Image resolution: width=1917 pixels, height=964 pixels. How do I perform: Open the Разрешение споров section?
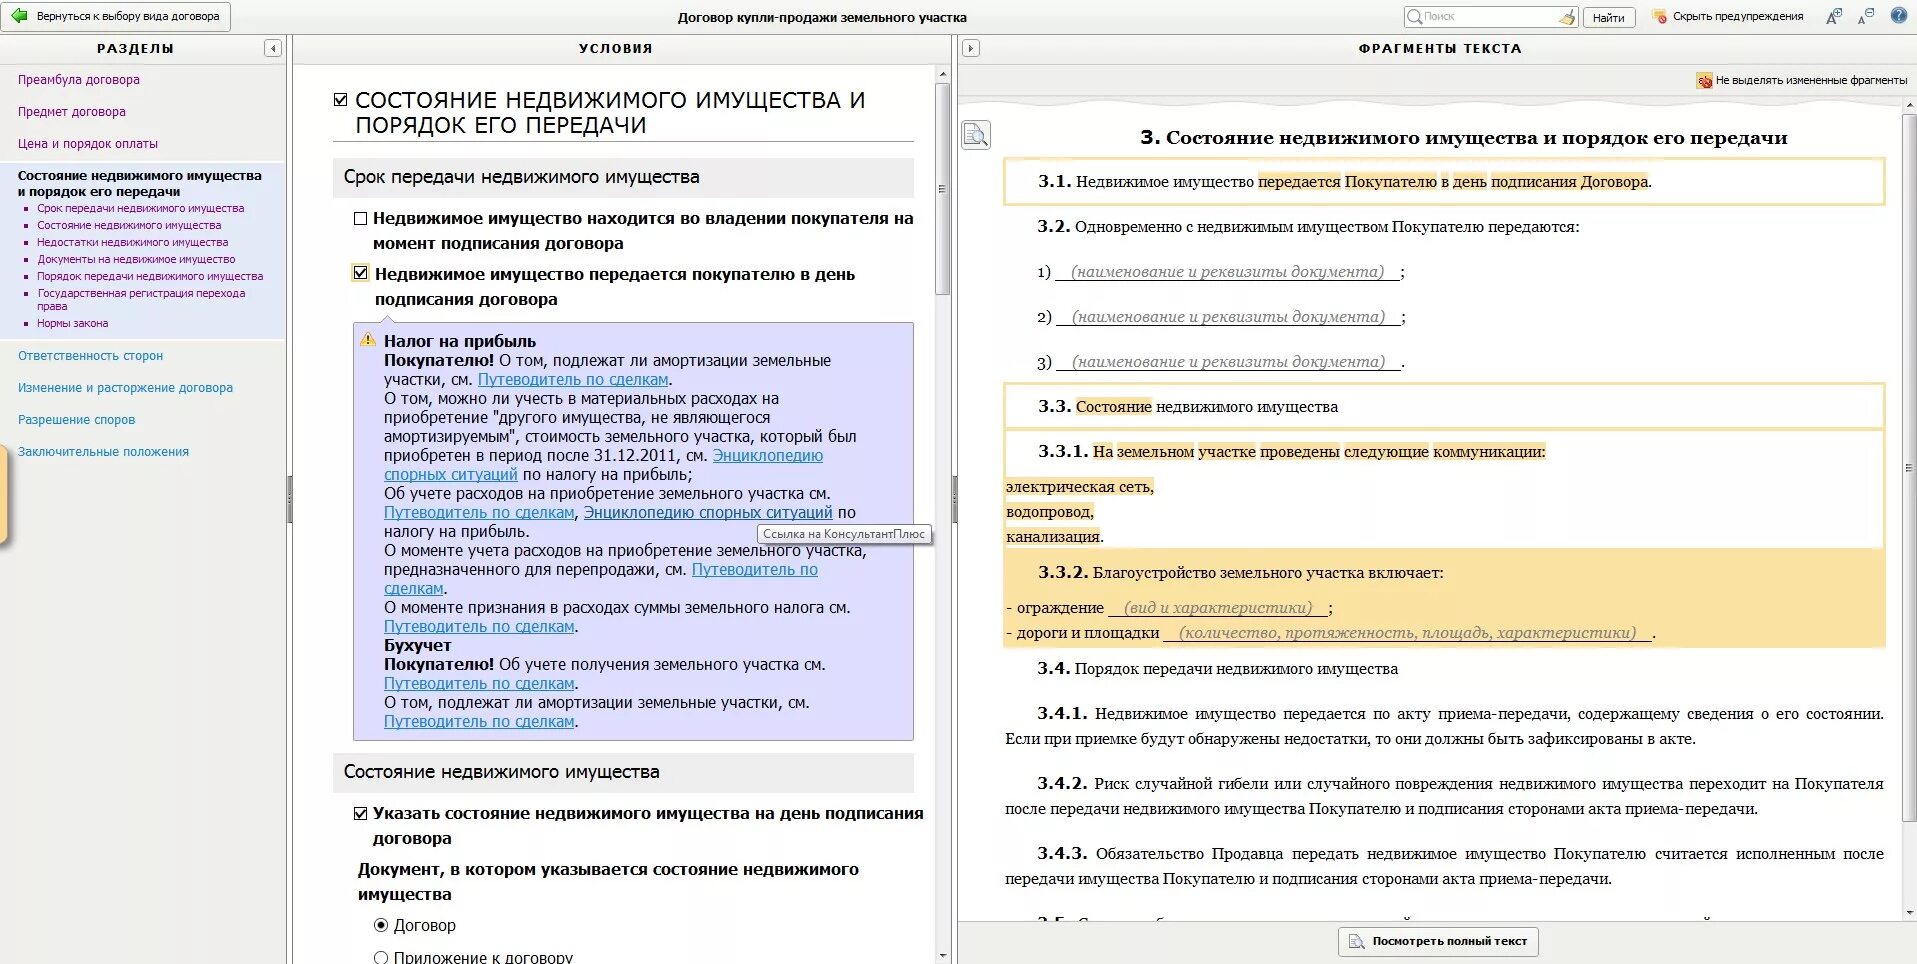click(x=76, y=420)
